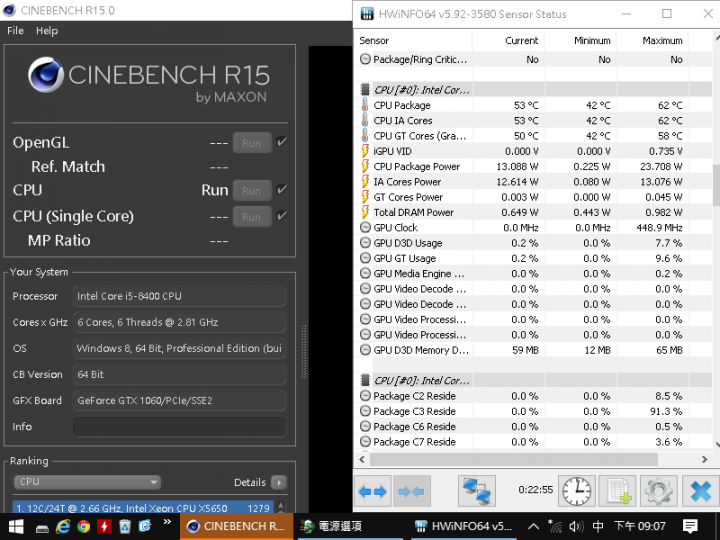
Task: Open the File menu in Cinebench
Action: click(x=15, y=31)
